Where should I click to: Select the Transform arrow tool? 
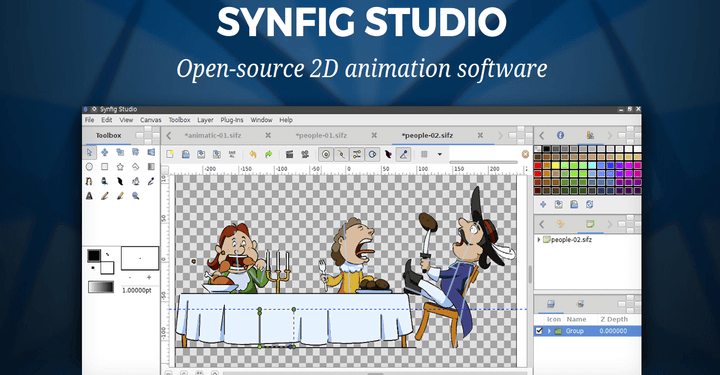90,152
